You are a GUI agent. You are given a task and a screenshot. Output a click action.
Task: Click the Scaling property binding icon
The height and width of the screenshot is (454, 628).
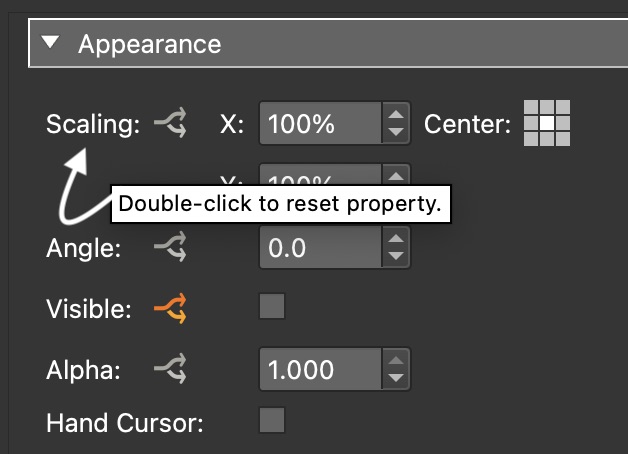pyautogui.click(x=170, y=125)
